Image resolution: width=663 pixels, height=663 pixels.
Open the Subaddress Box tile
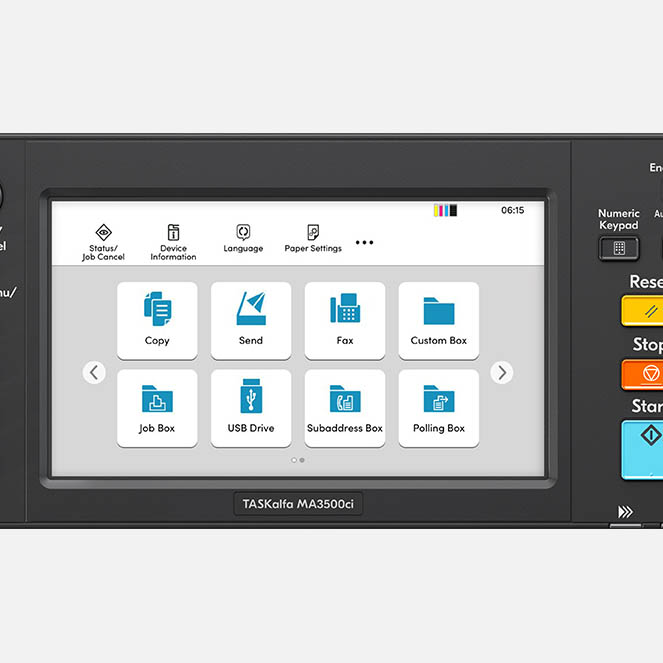click(345, 408)
